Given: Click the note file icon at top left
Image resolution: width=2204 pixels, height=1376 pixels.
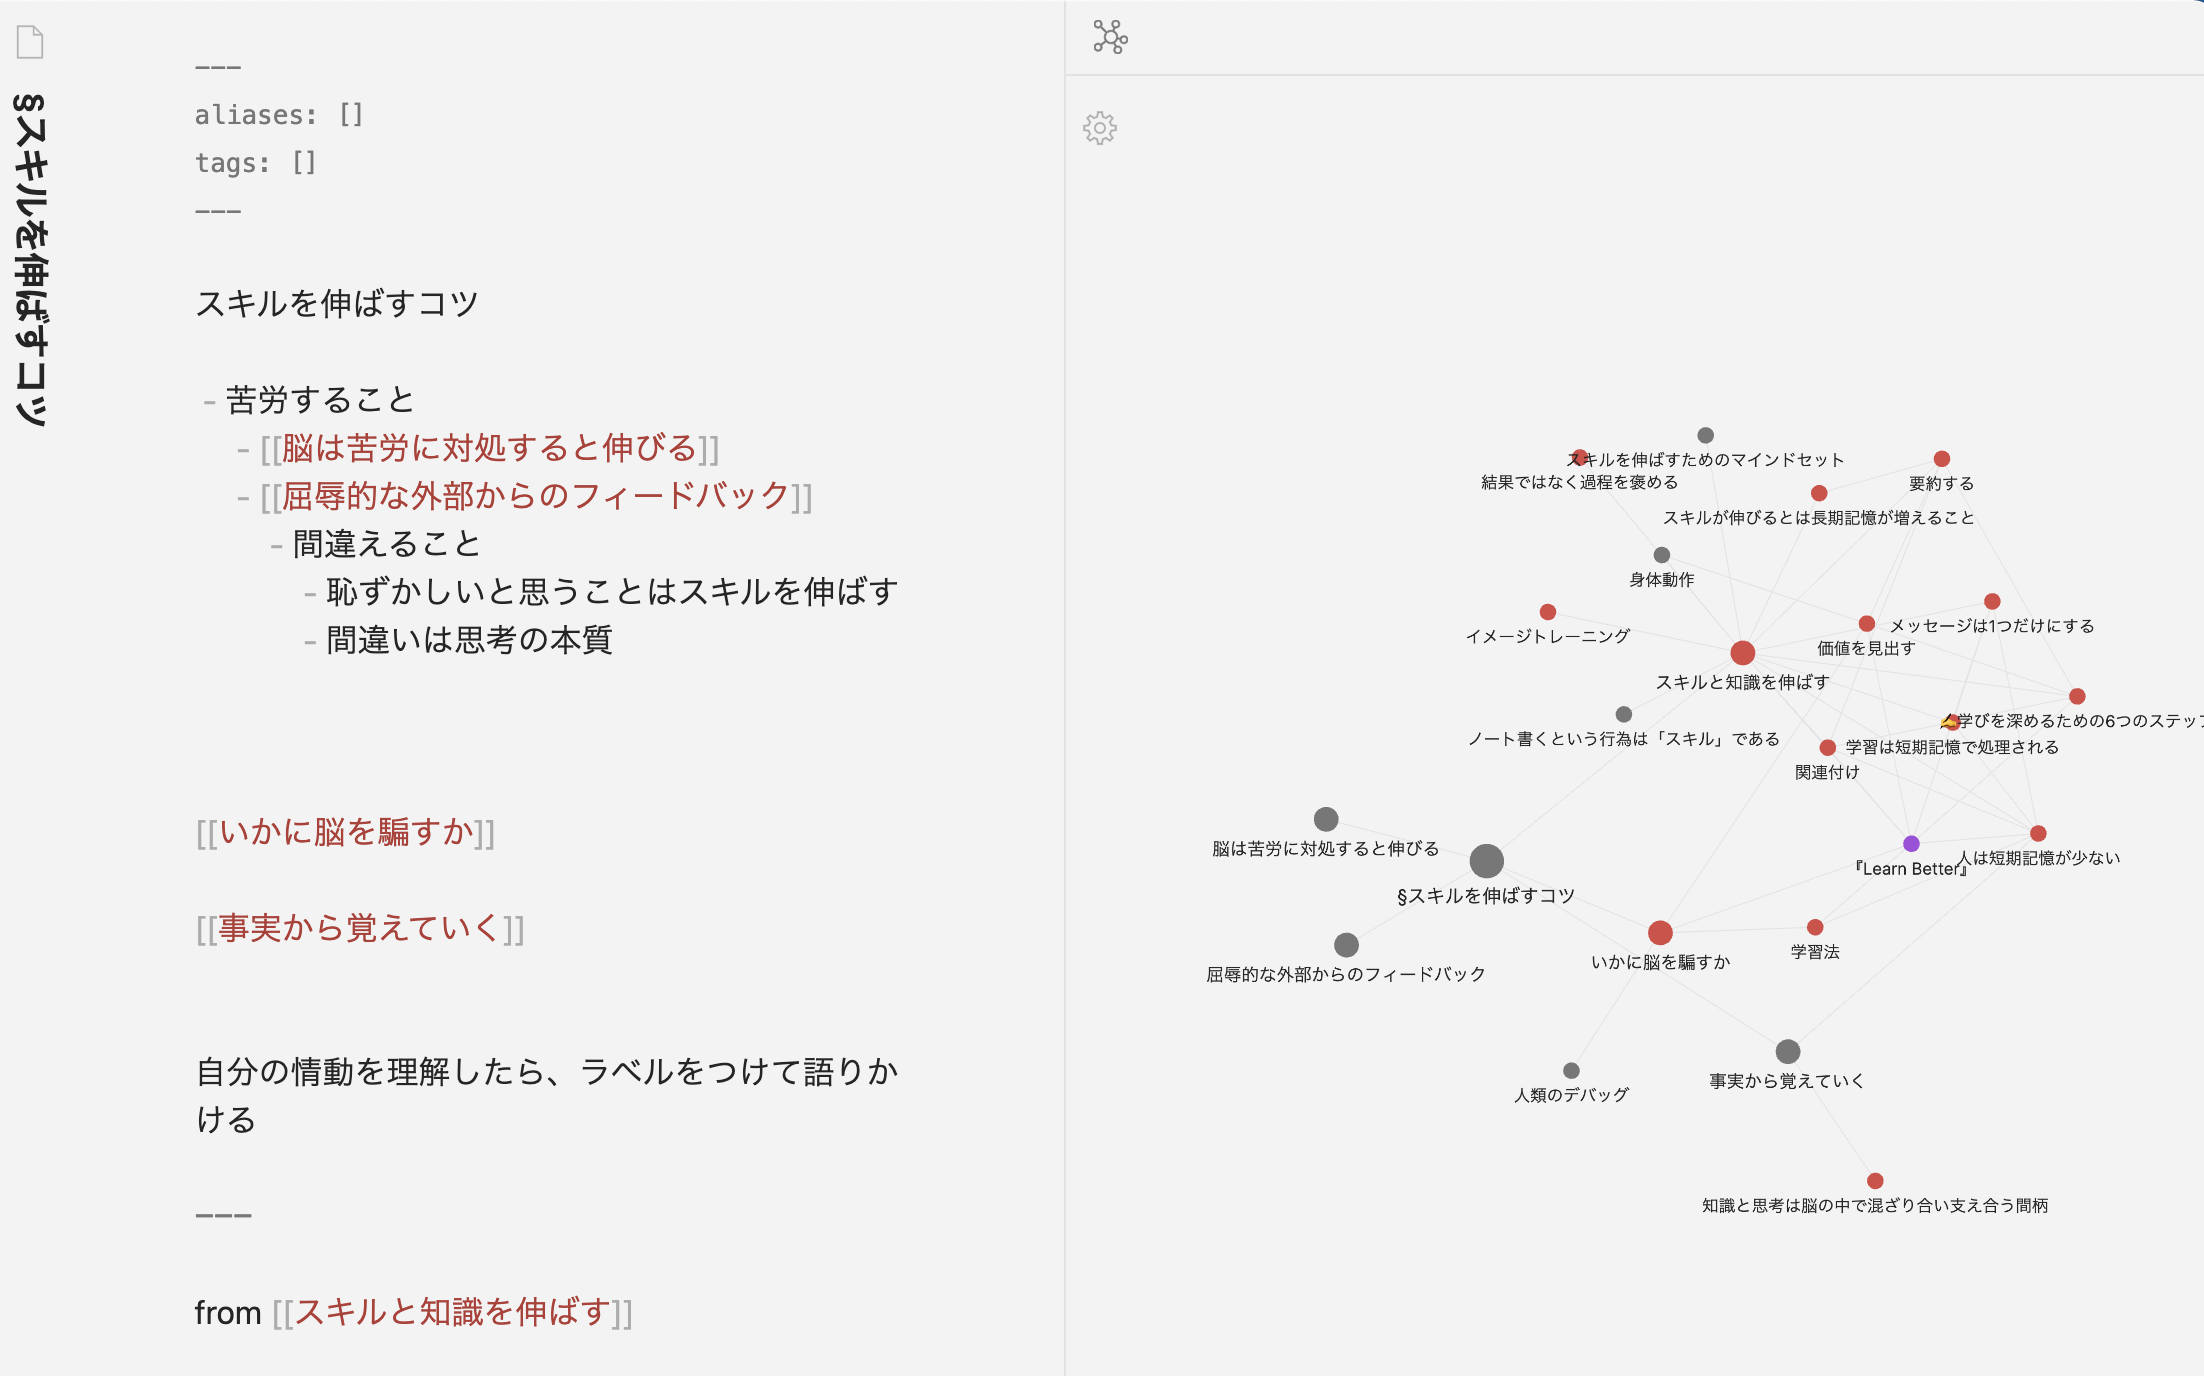Looking at the screenshot, I should coord(30,42).
